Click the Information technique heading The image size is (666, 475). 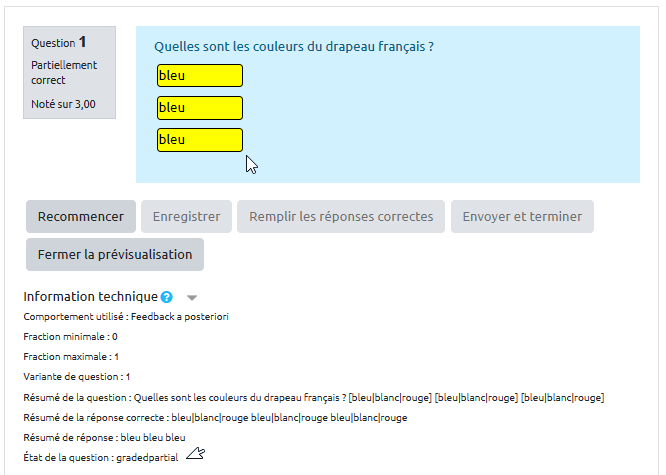coord(90,297)
